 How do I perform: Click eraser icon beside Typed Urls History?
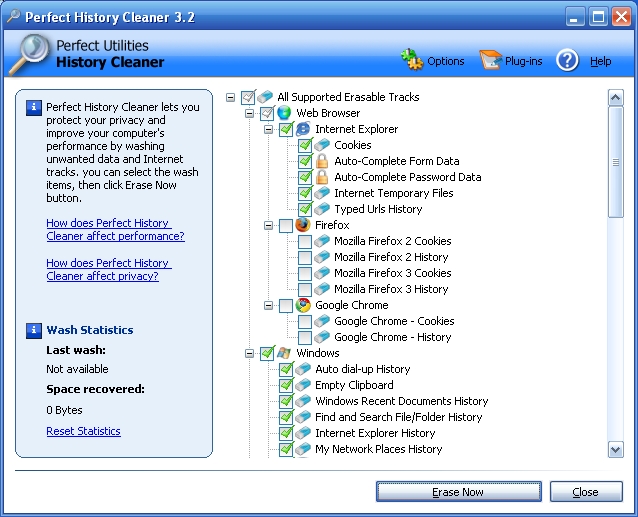point(322,209)
